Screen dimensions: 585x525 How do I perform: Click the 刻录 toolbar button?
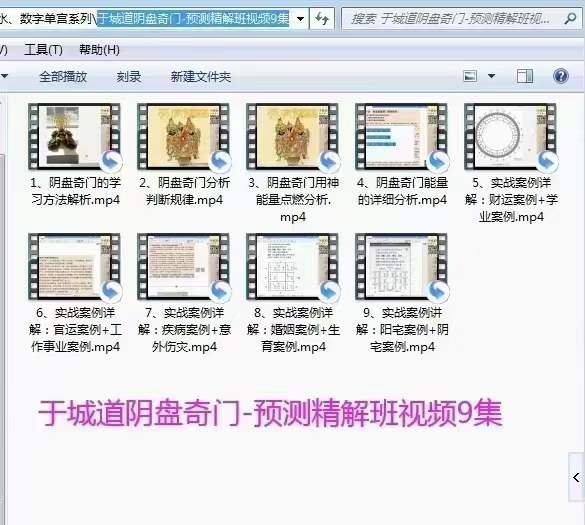[129, 77]
